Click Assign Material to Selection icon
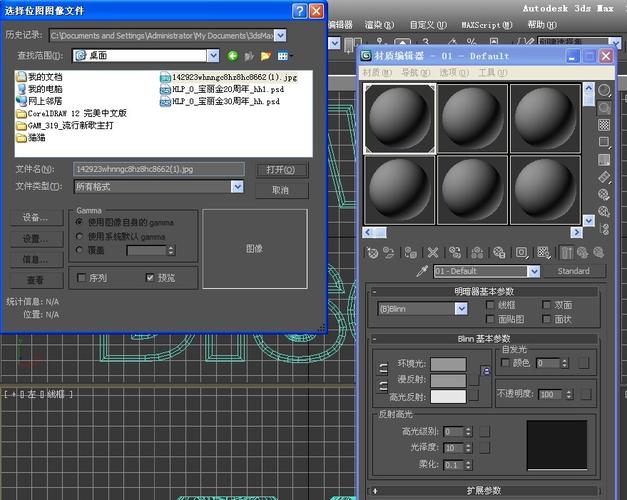 [411, 253]
